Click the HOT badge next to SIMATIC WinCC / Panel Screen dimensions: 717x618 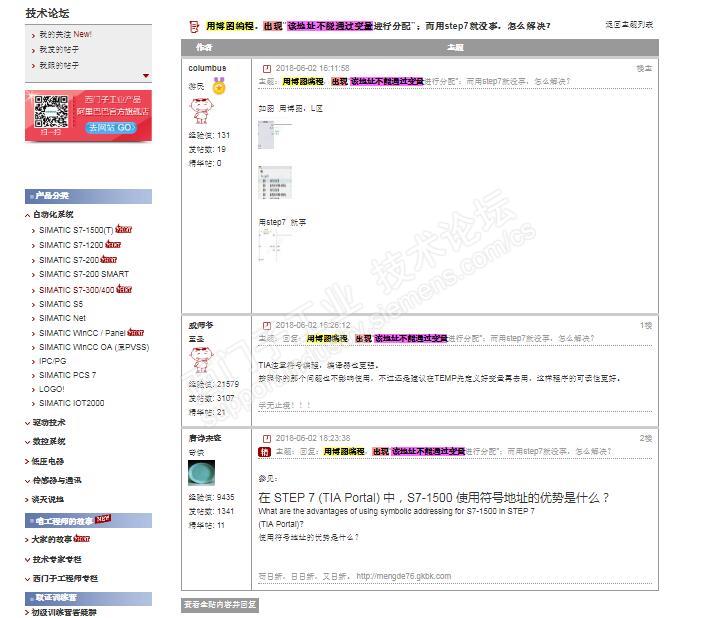coord(136,333)
